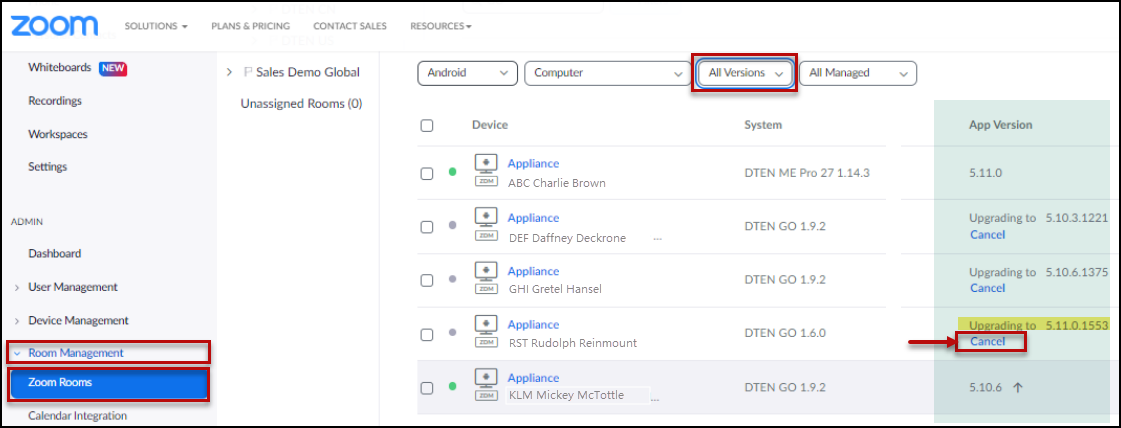Check the box for ABC Charlie Brown
This screenshot has height=428, width=1121.
pos(427,174)
